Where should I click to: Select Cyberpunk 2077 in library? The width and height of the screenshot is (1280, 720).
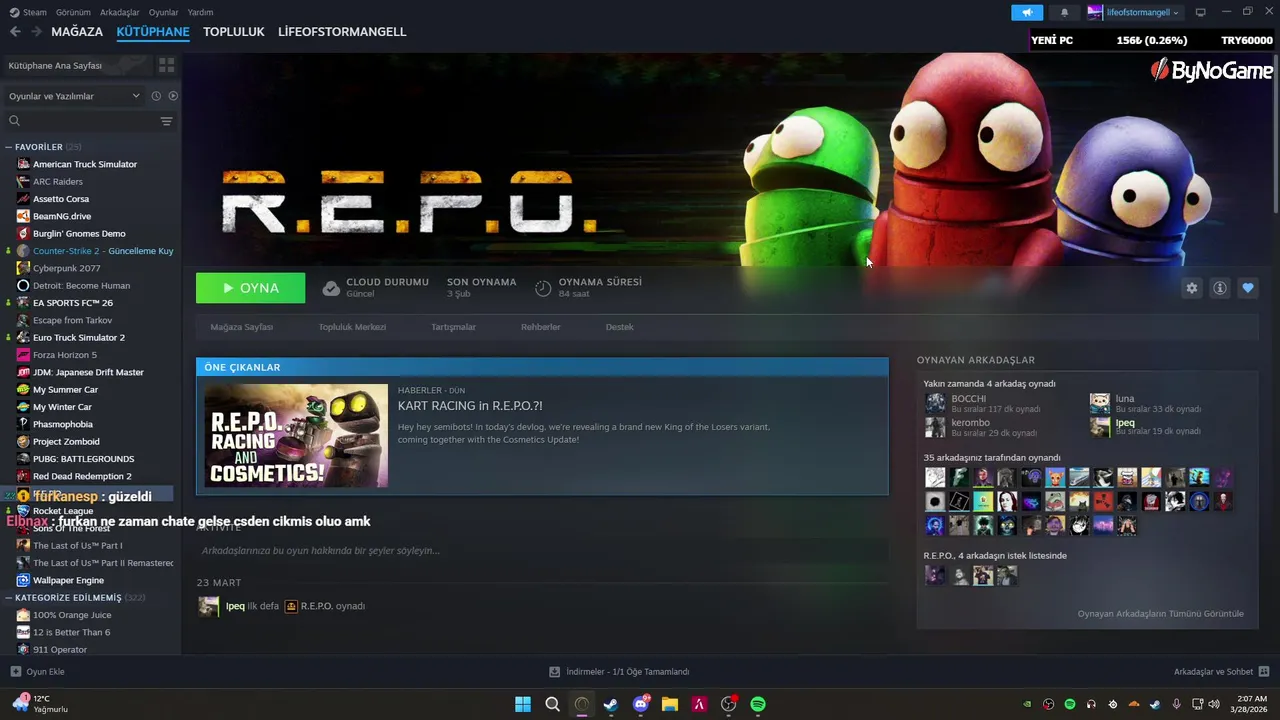67,268
